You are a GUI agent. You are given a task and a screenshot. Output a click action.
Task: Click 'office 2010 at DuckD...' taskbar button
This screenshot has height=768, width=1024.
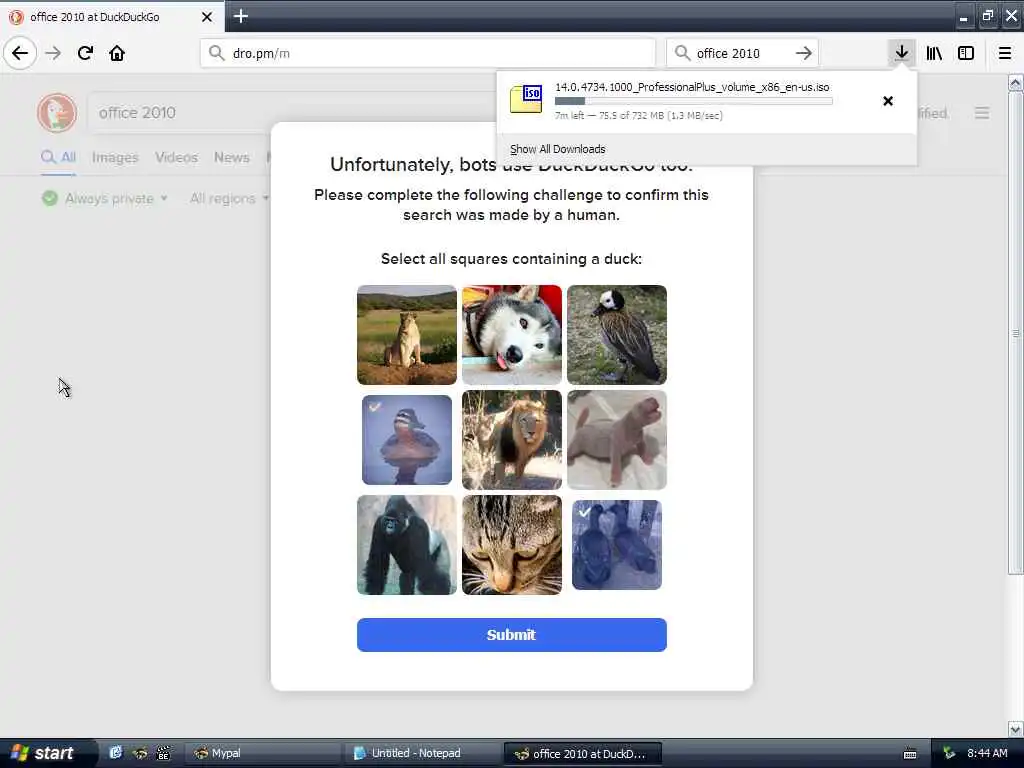point(583,754)
